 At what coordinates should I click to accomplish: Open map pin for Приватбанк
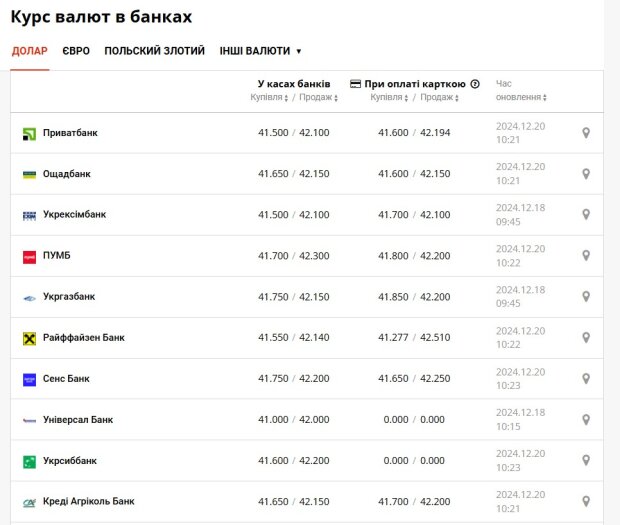pyautogui.click(x=586, y=133)
